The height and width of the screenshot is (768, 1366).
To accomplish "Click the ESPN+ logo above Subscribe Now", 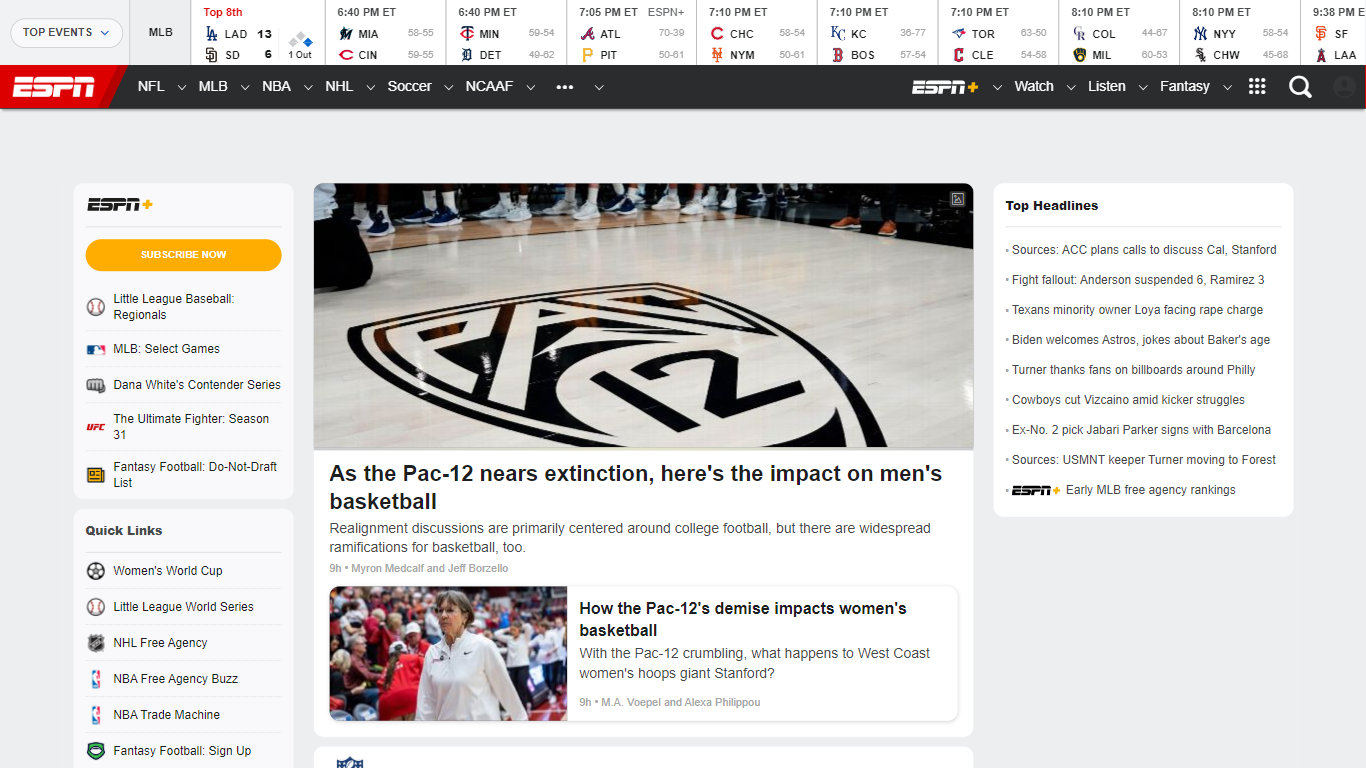I will [x=119, y=204].
